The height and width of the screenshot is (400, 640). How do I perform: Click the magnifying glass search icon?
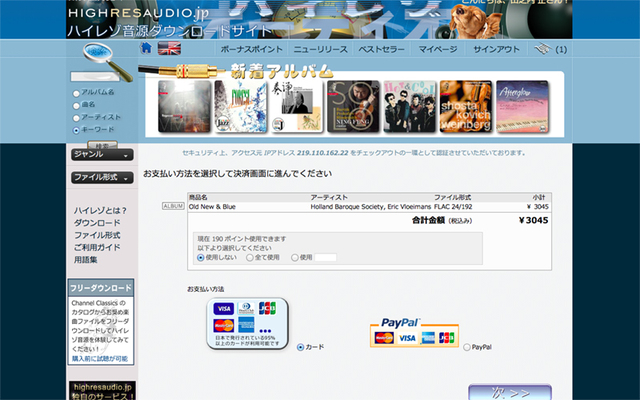[x=107, y=62]
